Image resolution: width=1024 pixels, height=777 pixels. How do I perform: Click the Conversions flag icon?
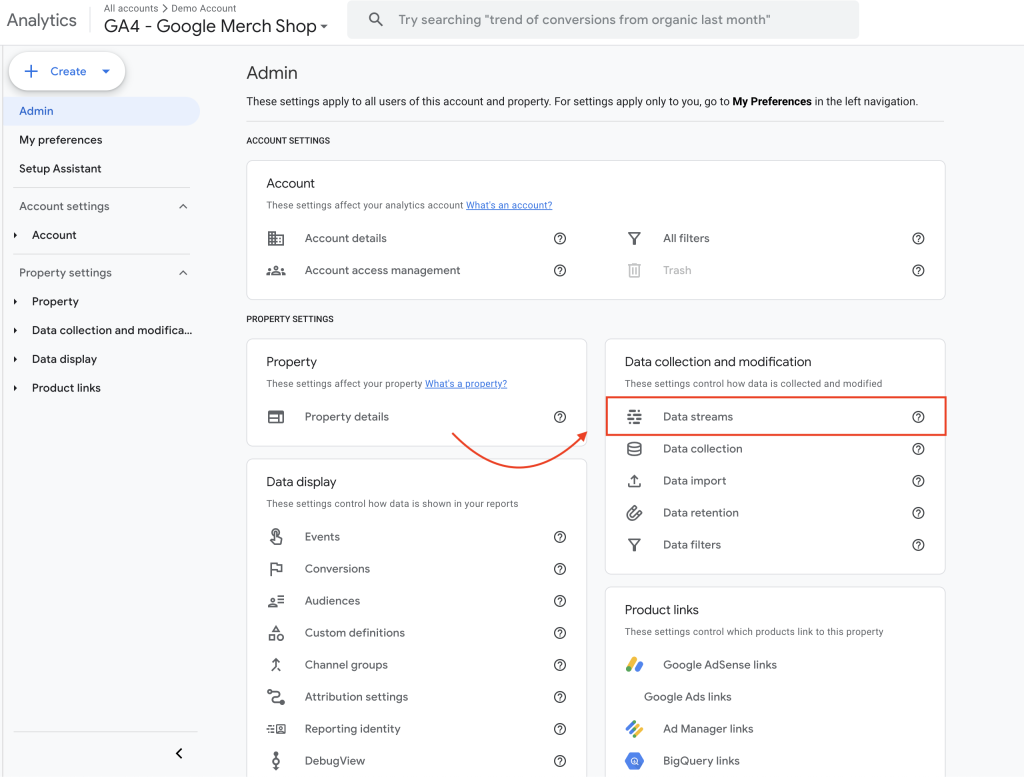pos(276,569)
